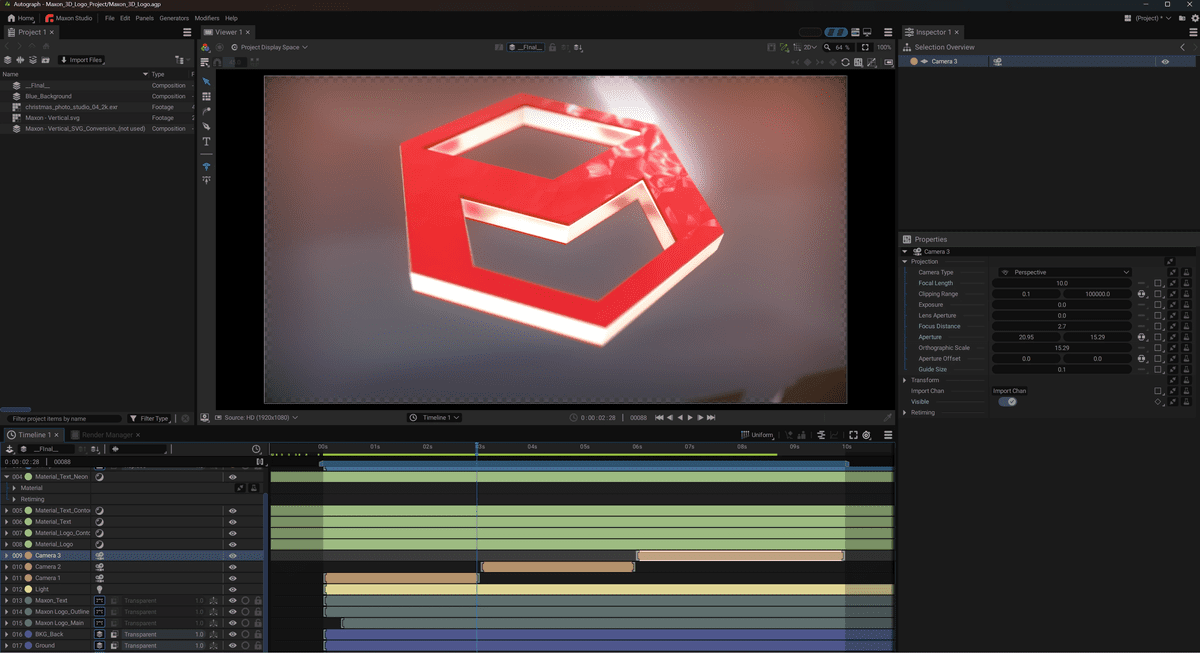This screenshot has width=1200, height=653.
Task: Toggle the Visible switch for Camera 3
Action: click(x=1007, y=402)
